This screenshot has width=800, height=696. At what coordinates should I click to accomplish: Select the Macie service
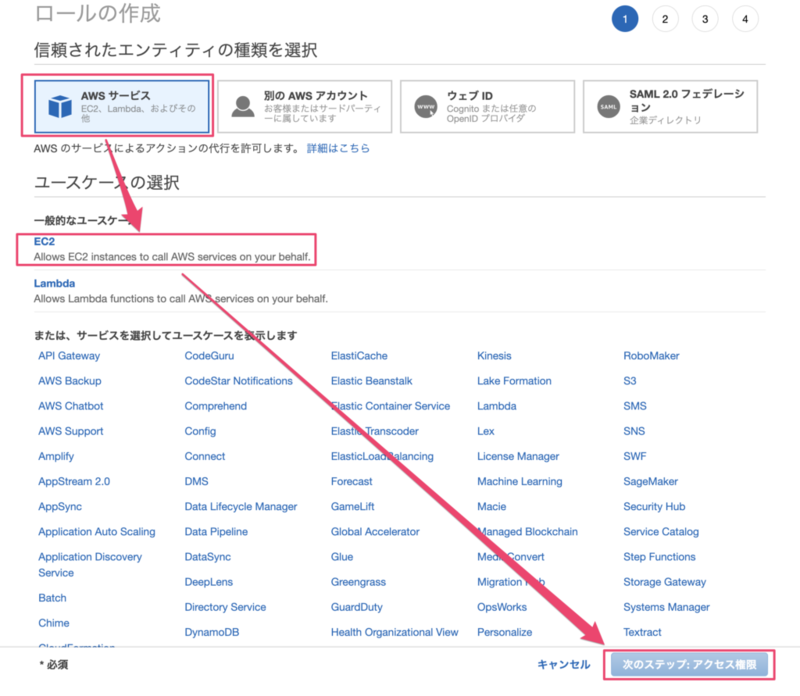tap(492, 507)
